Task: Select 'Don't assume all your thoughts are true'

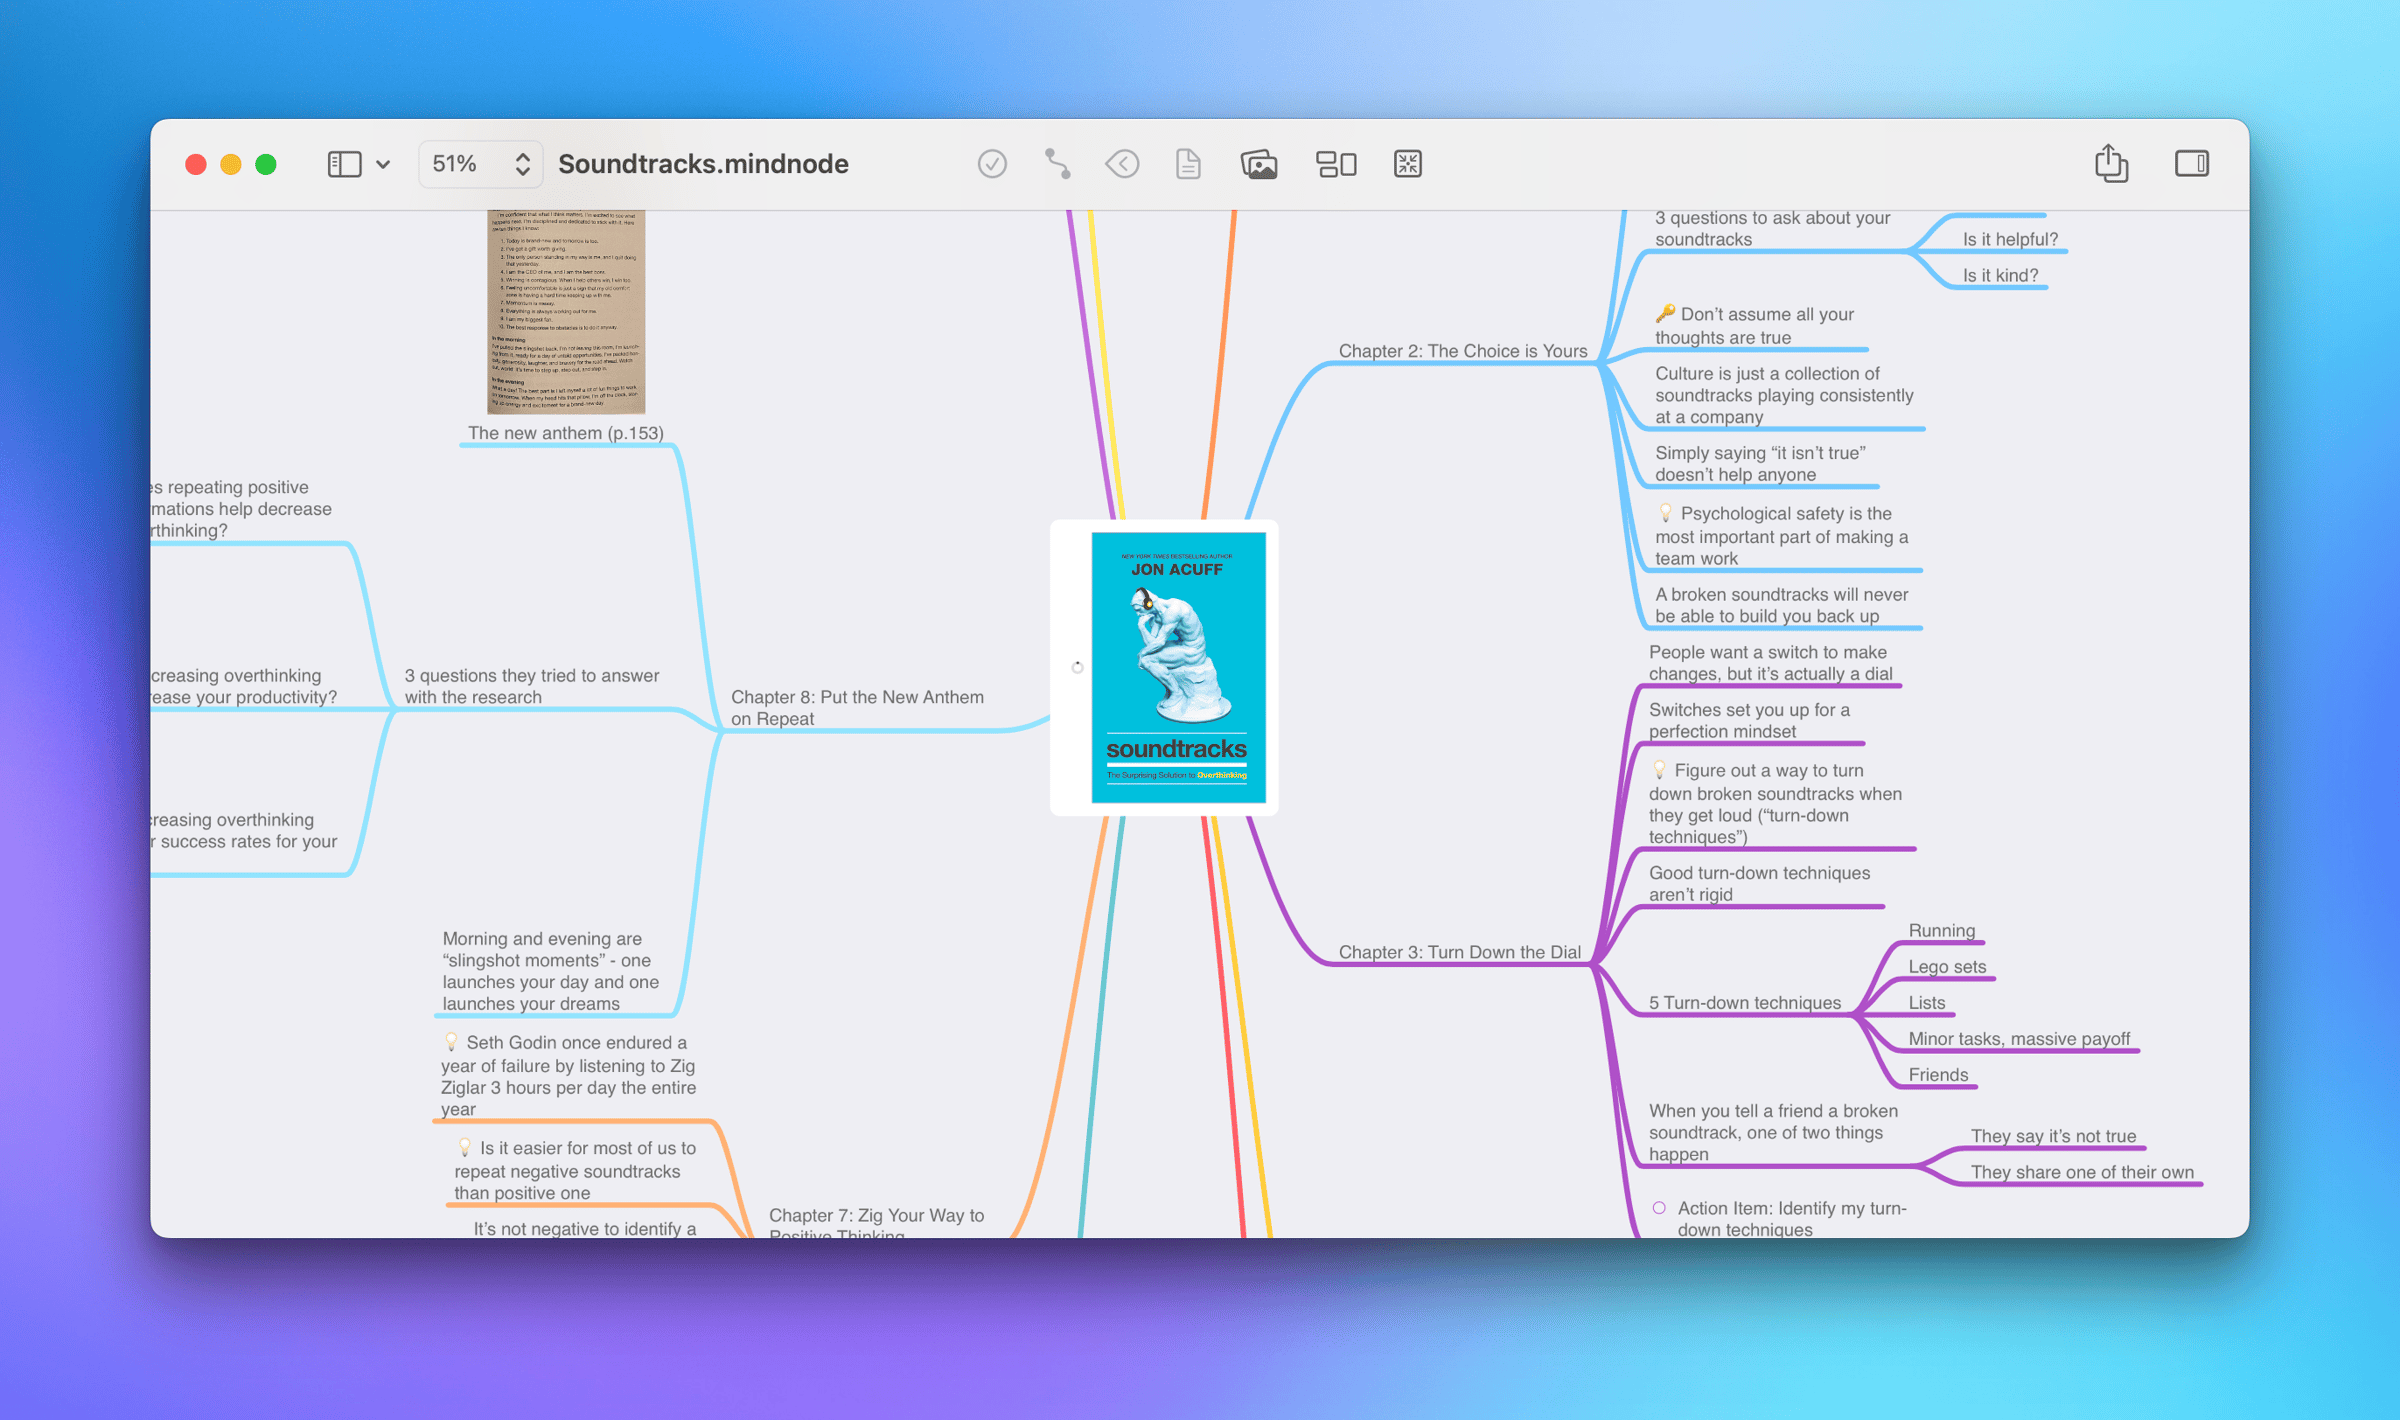Action: click(1755, 326)
